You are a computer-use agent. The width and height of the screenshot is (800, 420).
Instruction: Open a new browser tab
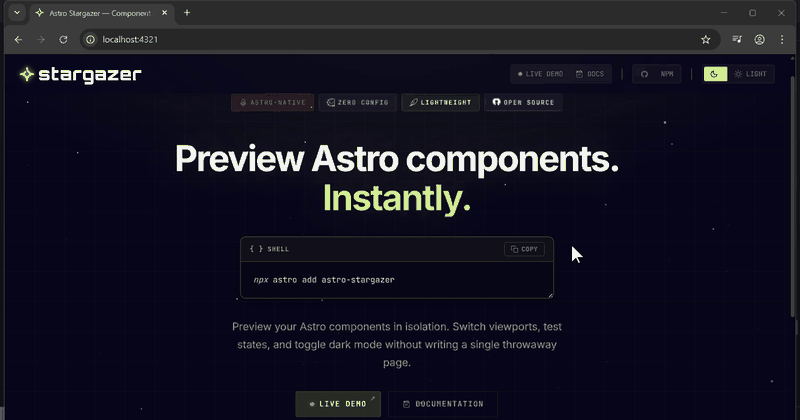[187, 13]
